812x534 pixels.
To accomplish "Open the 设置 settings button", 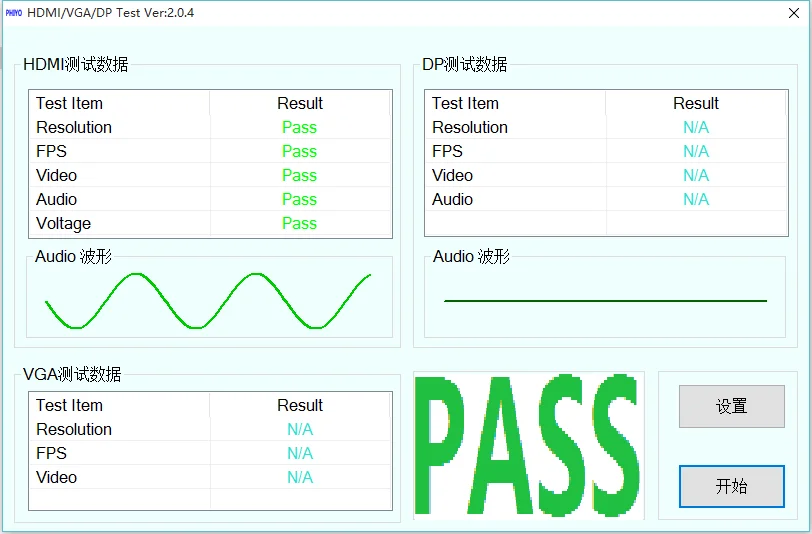I will 732,406.
